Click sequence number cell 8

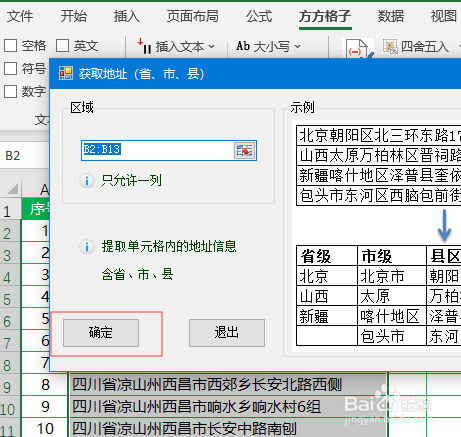pyautogui.click(x=45, y=385)
